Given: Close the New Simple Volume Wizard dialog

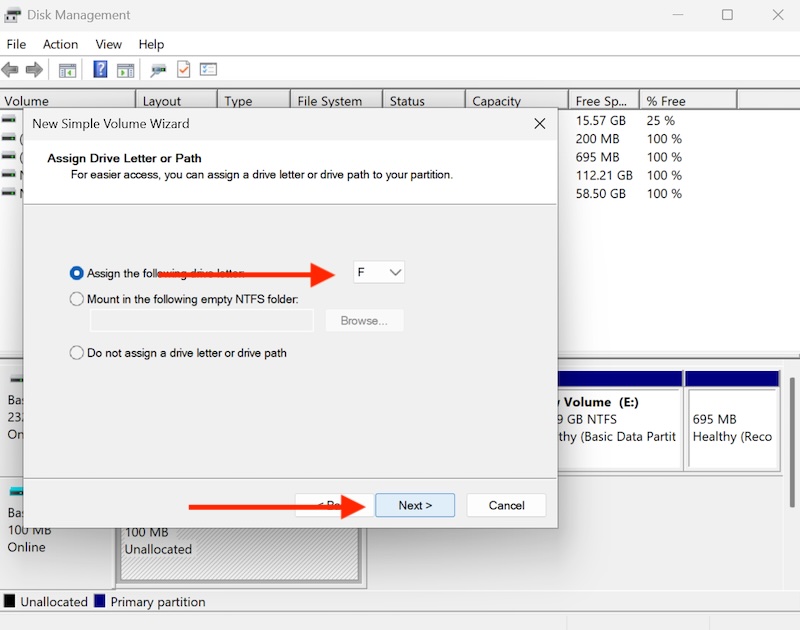Looking at the screenshot, I should (x=539, y=124).
